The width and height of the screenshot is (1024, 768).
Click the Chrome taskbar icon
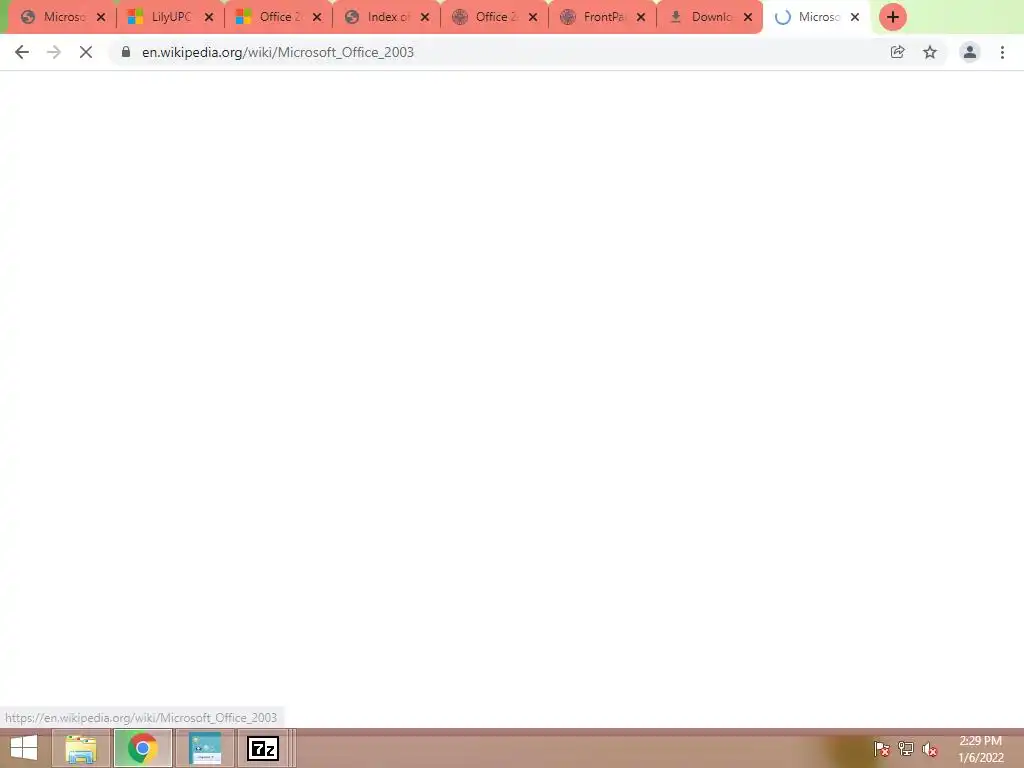click(143, 748)
